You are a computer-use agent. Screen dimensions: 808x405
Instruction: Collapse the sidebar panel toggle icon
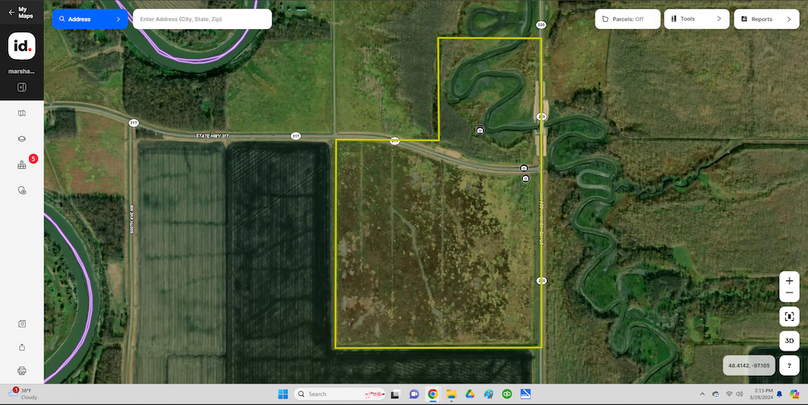pyautogui.click(x=21, y=87)
